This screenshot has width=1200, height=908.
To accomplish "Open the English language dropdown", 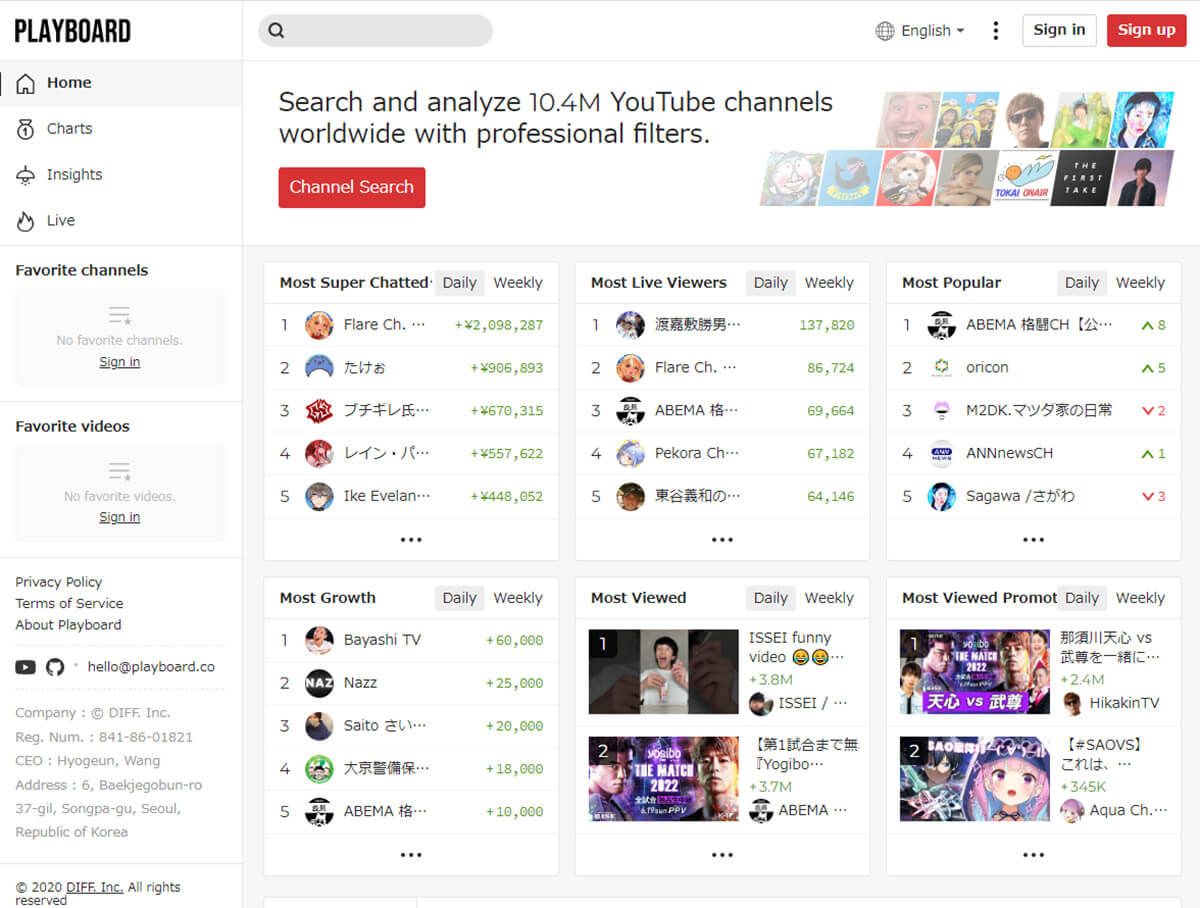I will [x=921, y=31].
